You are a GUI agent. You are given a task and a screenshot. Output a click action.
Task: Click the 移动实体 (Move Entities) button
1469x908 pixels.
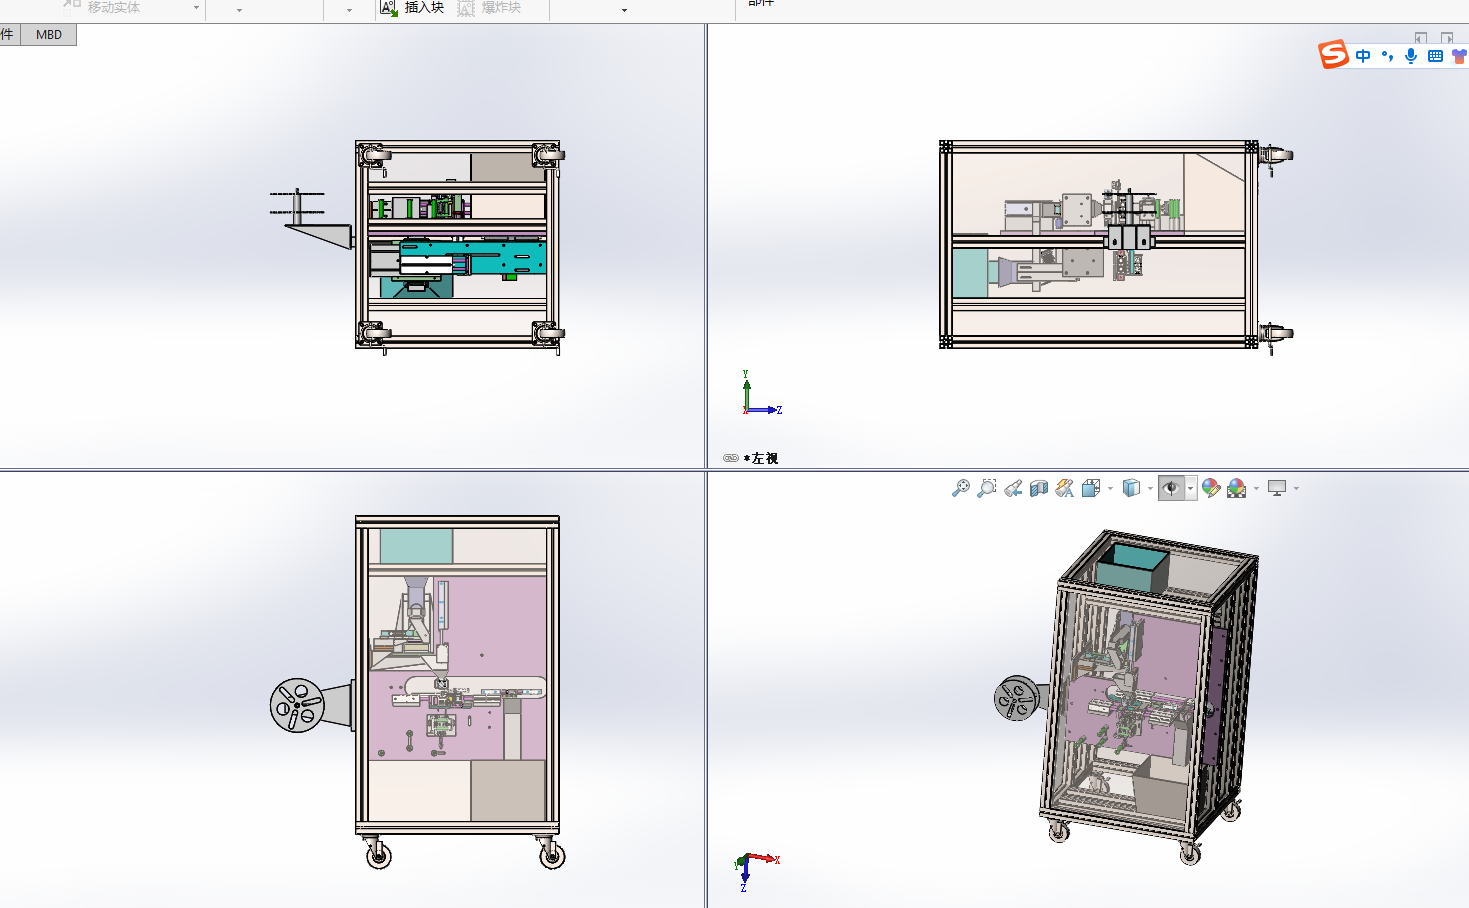pyautogui.click(x=102, y=7)
